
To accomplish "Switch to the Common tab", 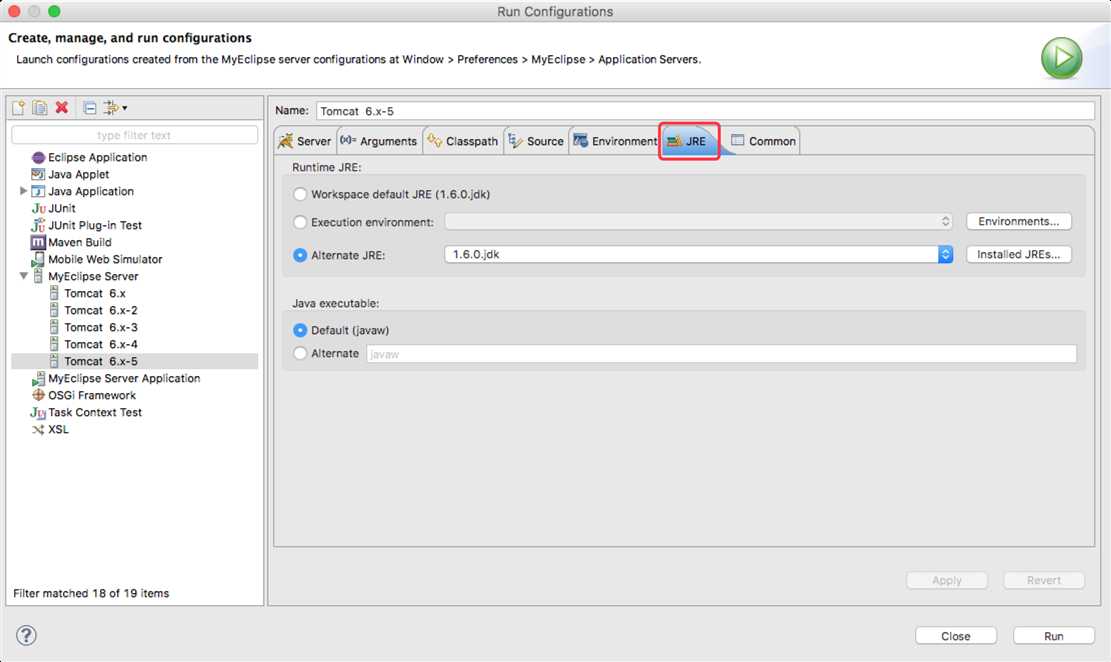I will point(763,141).
